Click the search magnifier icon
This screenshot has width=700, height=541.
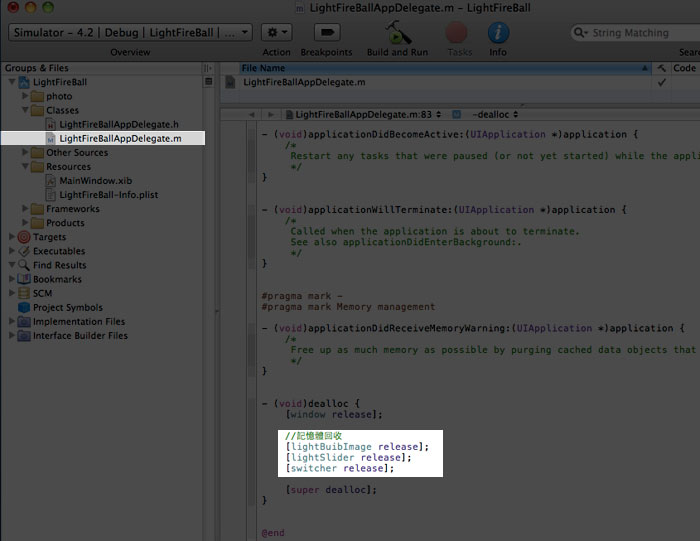579,33
